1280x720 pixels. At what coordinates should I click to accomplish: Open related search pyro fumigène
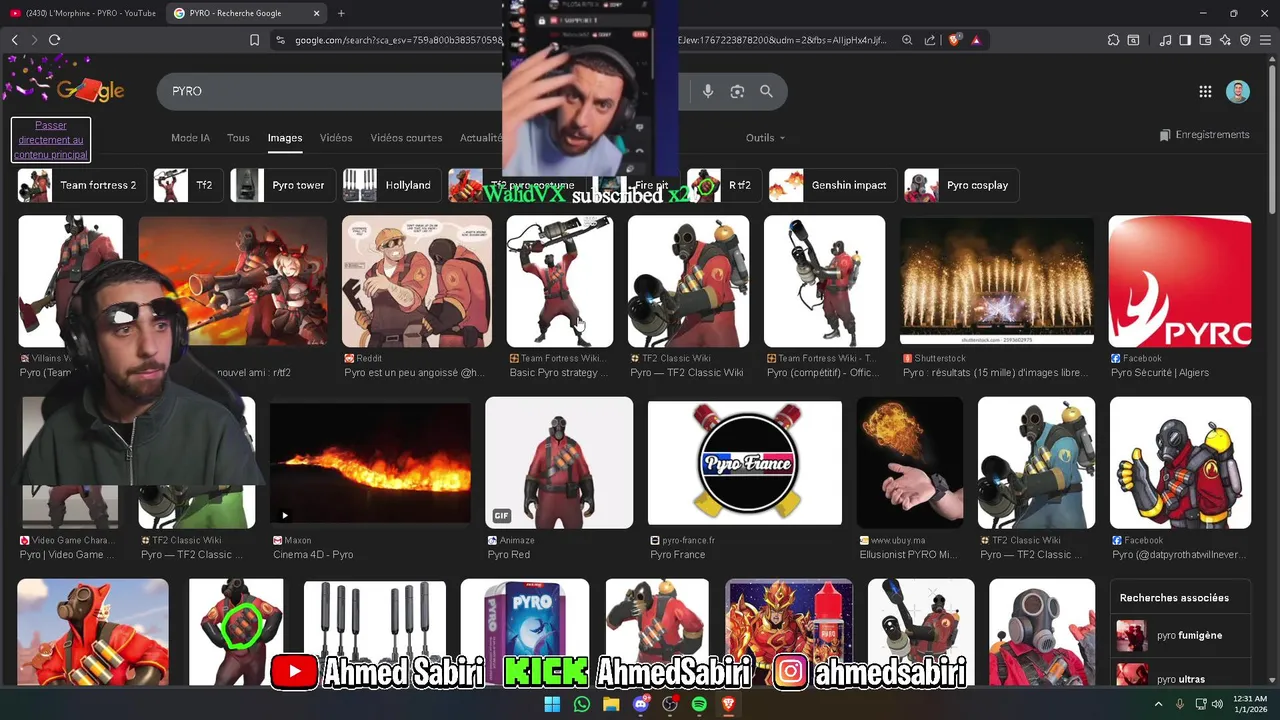pyautogui.click(x=1180, y=635)
